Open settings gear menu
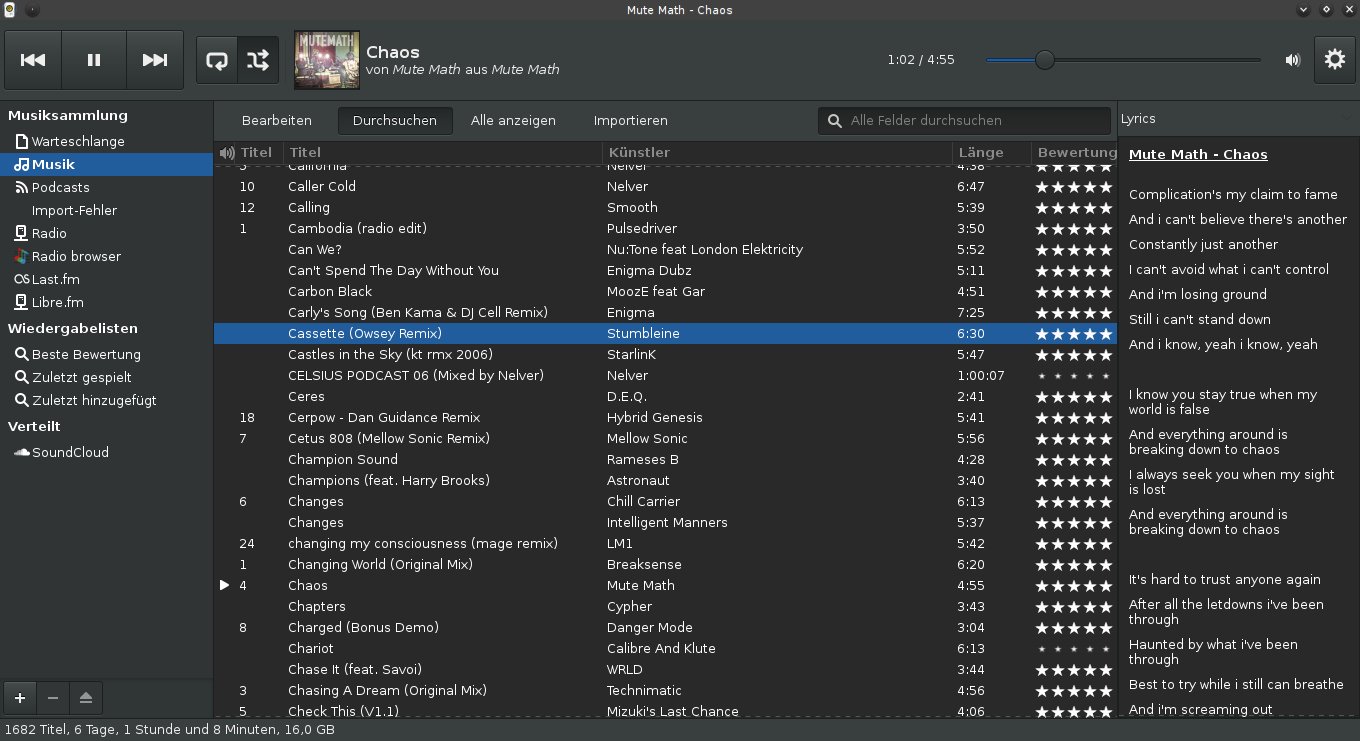The height and width of the screenshot is (741, 1360). pos(1334,60)
